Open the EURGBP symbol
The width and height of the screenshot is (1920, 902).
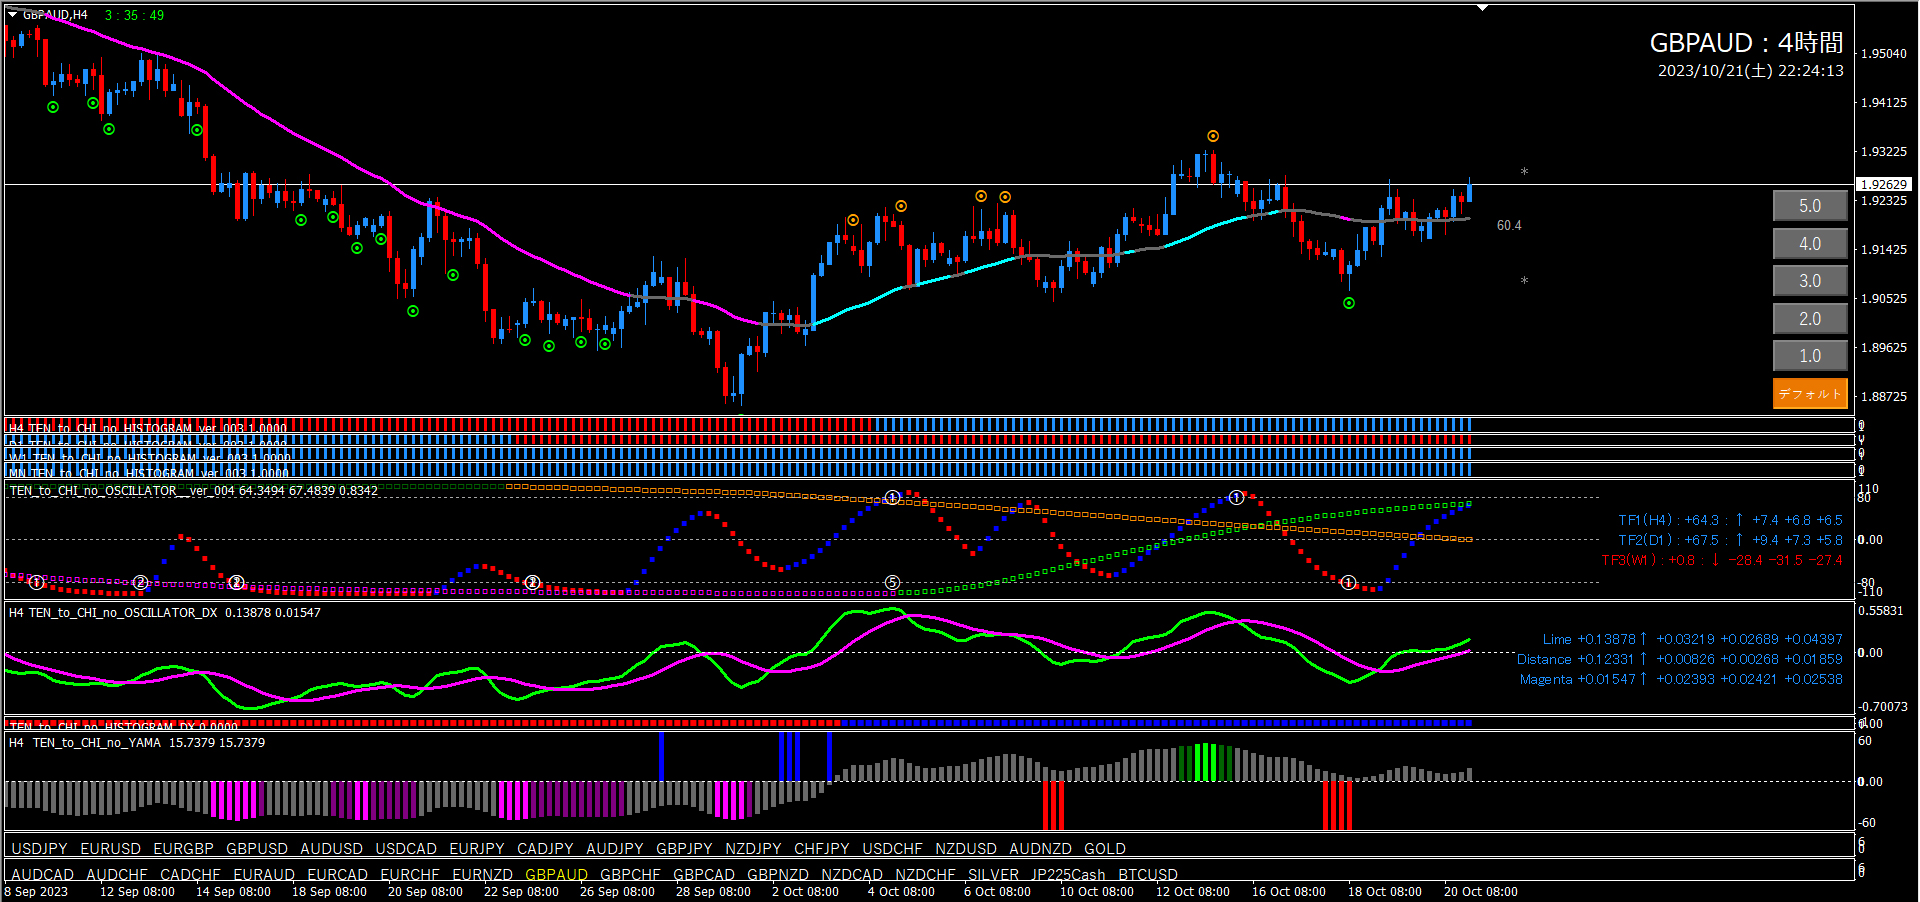[184, 849]
